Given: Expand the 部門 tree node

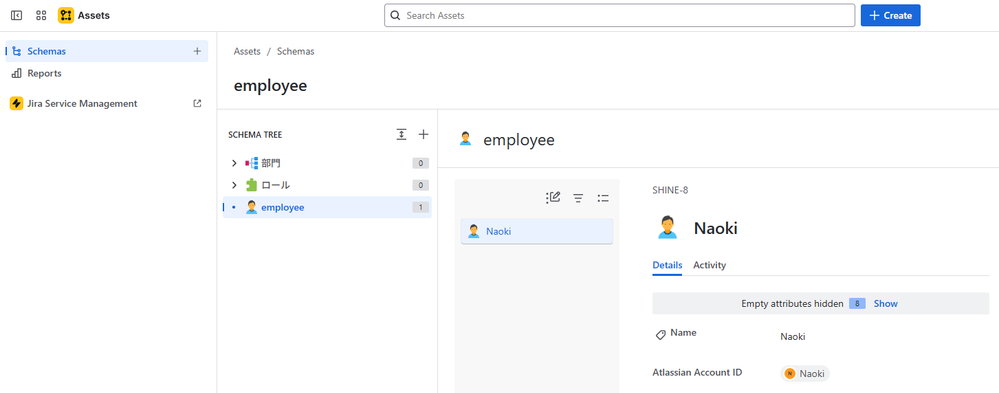Looking at the screenshot, I should [x=234, y=164].
